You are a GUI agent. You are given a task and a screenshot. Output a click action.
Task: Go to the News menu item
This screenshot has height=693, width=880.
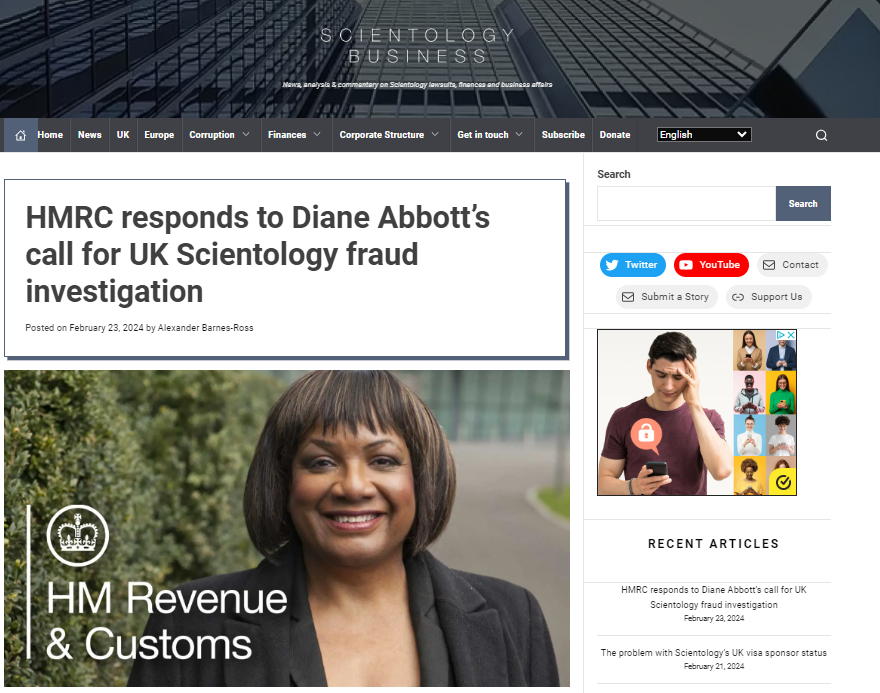click(90, 135)
